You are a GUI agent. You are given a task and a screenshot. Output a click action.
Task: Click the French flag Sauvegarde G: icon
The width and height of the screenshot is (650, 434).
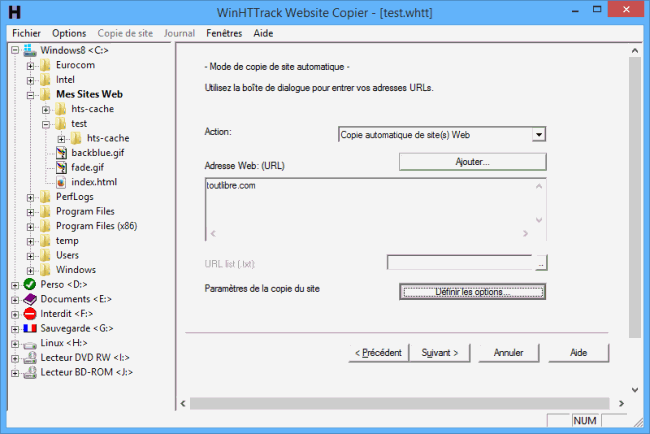(x=30, y=328)
